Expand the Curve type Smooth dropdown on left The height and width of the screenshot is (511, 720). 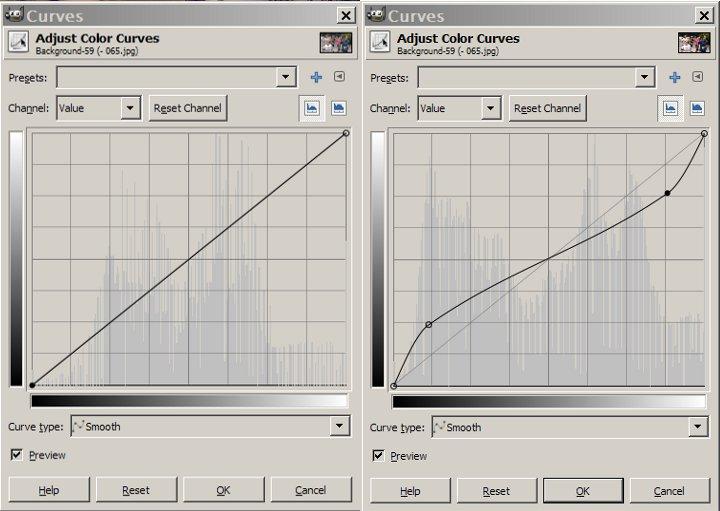(341, 426)
